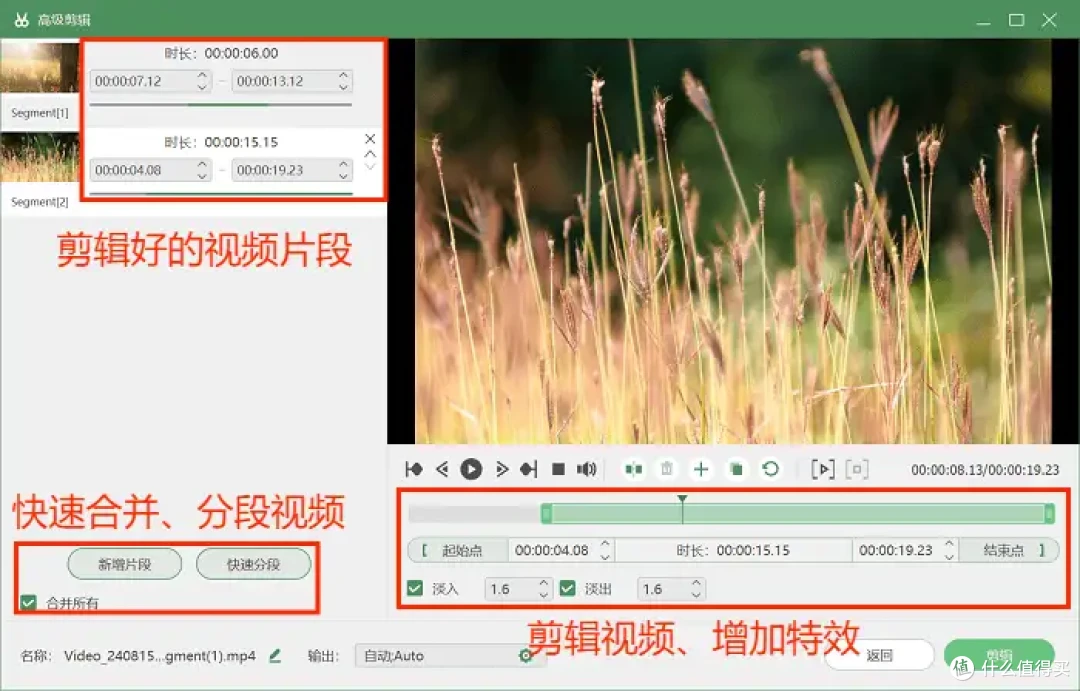Edit the output file name with pencil icon
Image resolution: width=1080 pixels, height=691 pixels.
pos(275,655)
